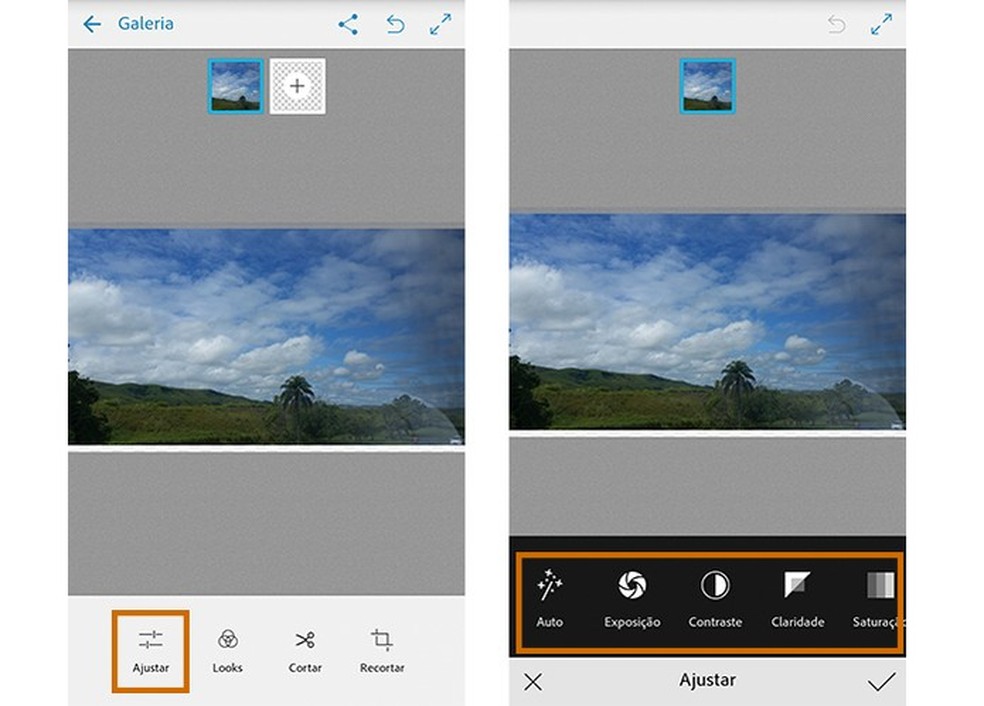Open the Ajustar tool in bottom bar
The image size is (984, 706).
click(151, 651)
